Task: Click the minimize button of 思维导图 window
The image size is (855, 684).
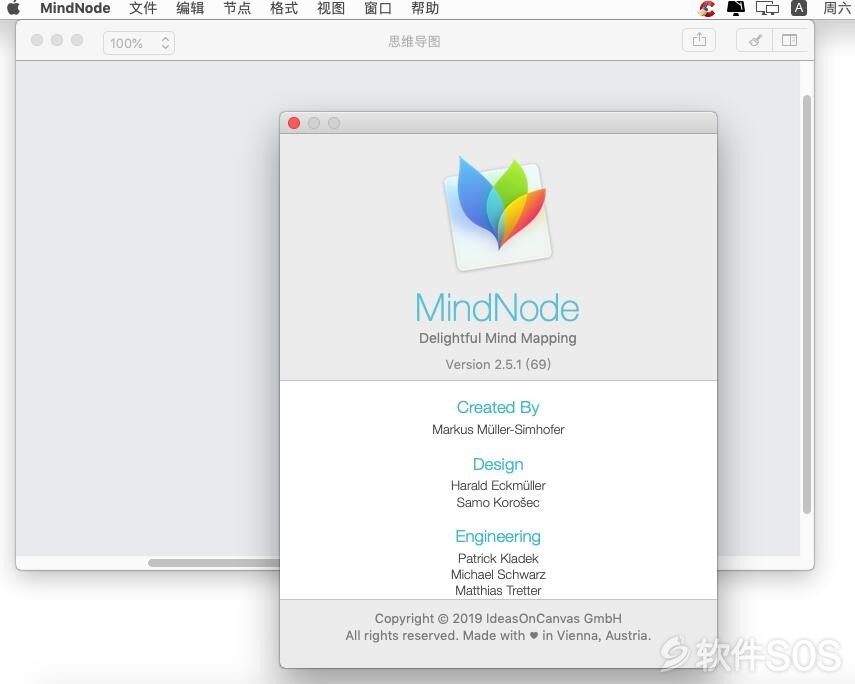Action: click(x=57, y=40)
